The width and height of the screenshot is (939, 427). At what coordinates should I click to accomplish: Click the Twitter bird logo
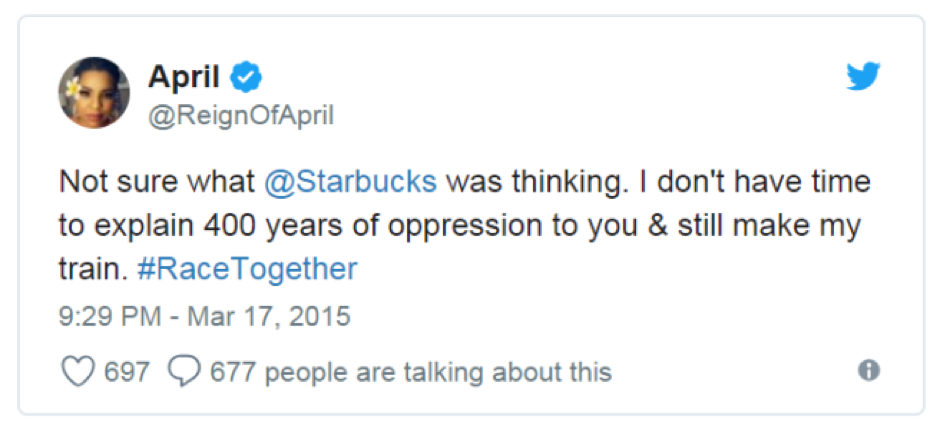[862, 76]
